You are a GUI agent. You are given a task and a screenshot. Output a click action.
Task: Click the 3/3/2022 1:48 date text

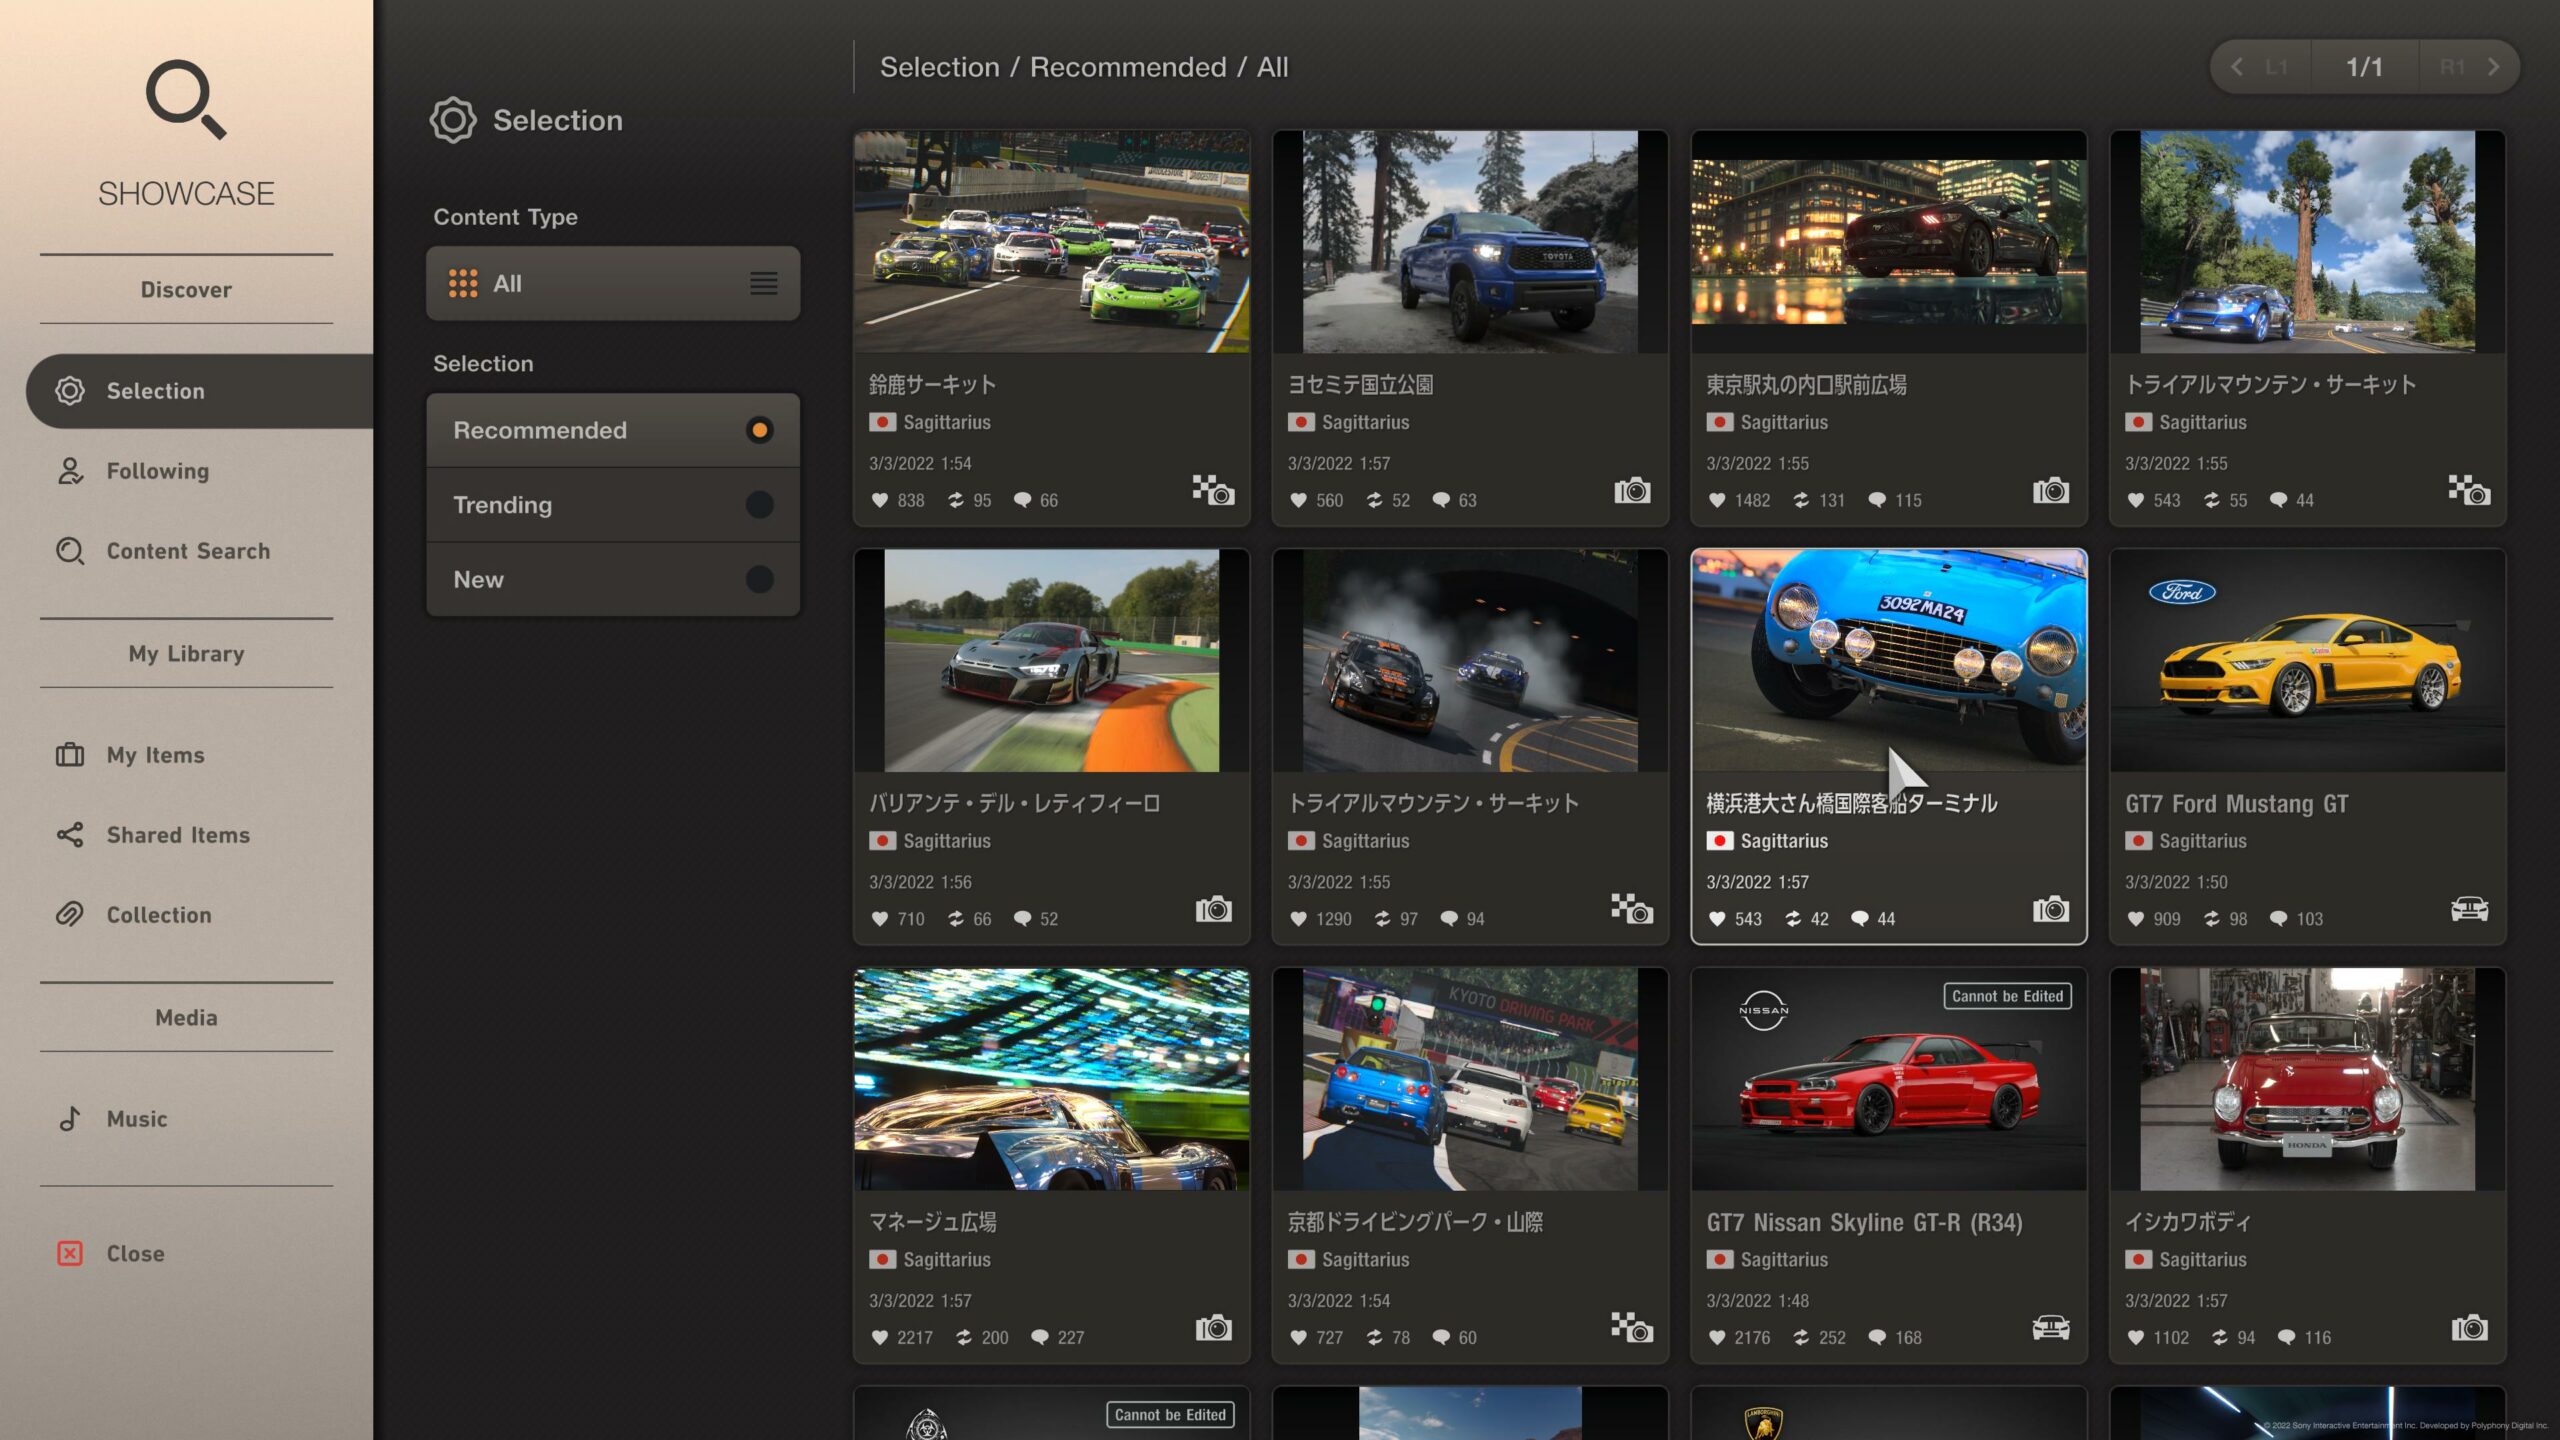pyautogui.click(x=1758, y=1301)
